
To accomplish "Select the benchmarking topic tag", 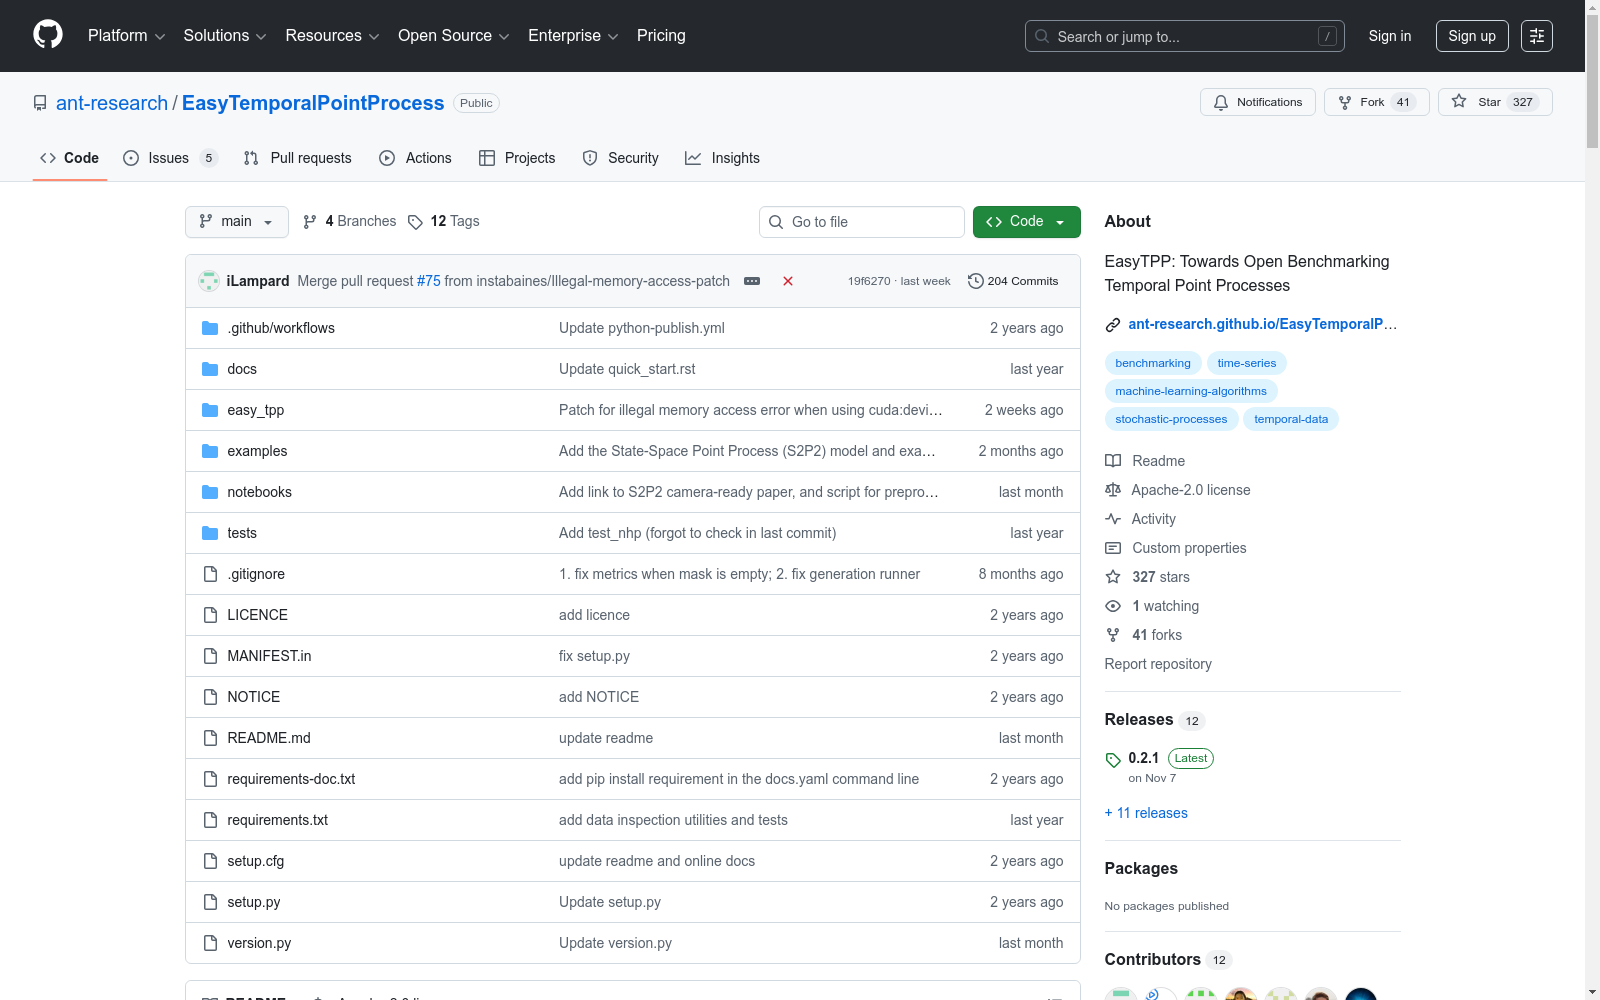I will (x=1153, y=363).
